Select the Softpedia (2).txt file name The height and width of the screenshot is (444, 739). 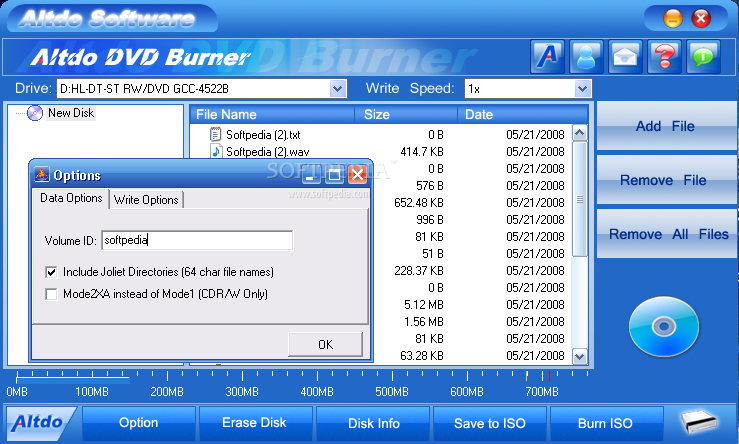pyautogui.click(x=263, y=135)
